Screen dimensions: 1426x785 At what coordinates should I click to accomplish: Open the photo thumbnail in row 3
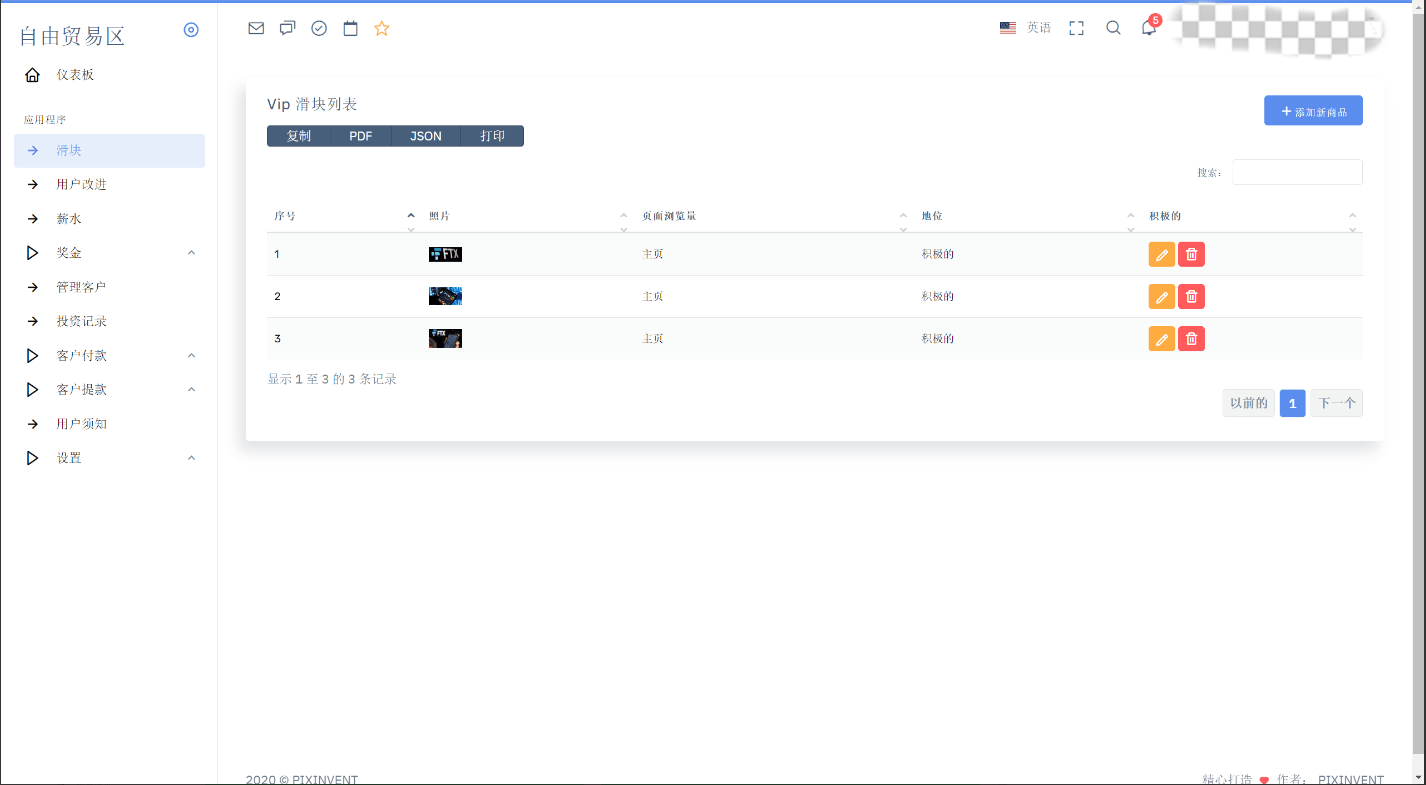(x=445, y=338)
